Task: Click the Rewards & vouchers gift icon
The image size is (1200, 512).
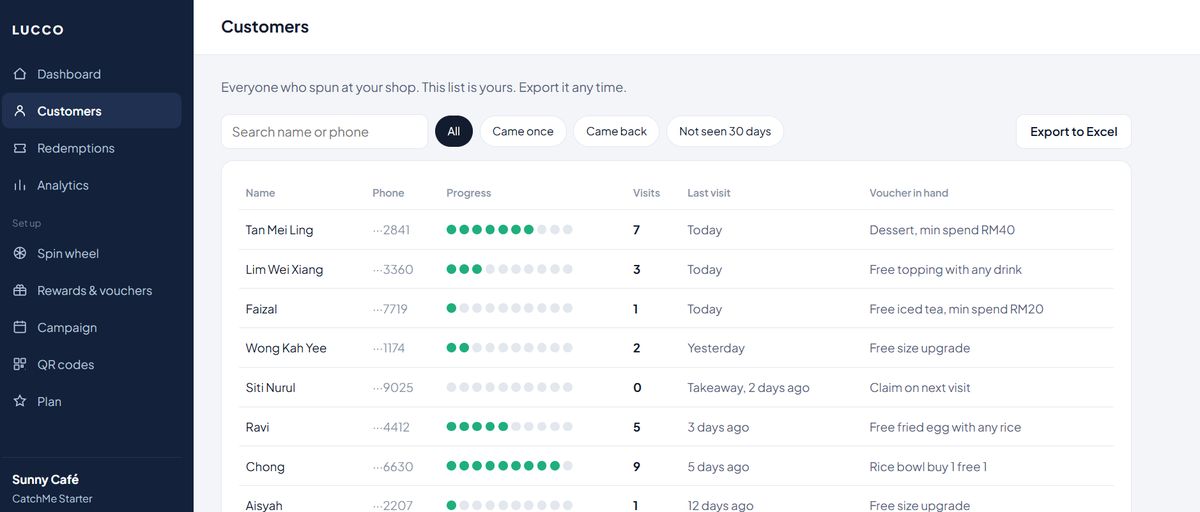Action: [20, 290]
